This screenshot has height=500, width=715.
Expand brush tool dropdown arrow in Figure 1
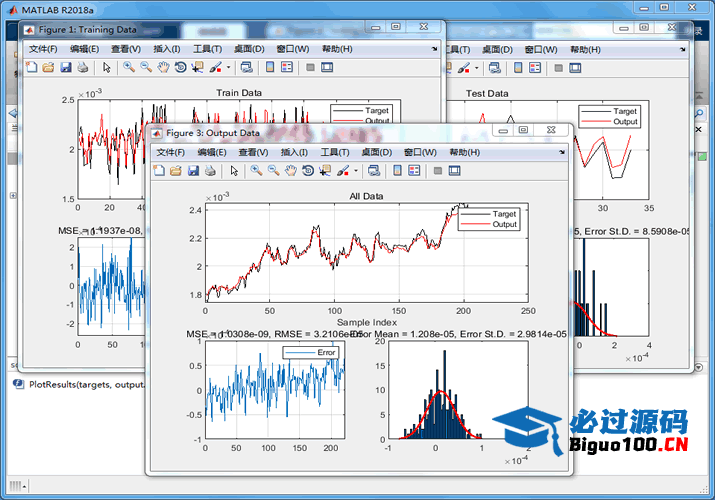point(229,67)
